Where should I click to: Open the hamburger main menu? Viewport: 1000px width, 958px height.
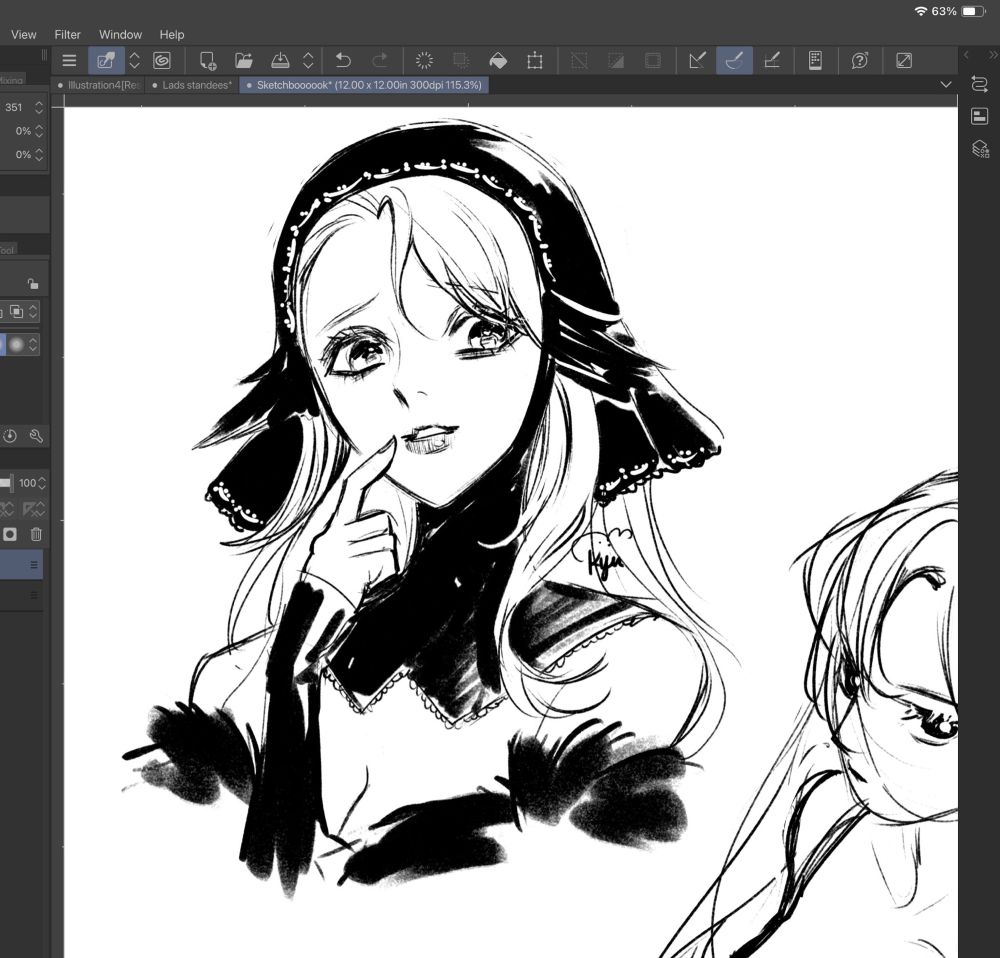click(x=69, y=61)
